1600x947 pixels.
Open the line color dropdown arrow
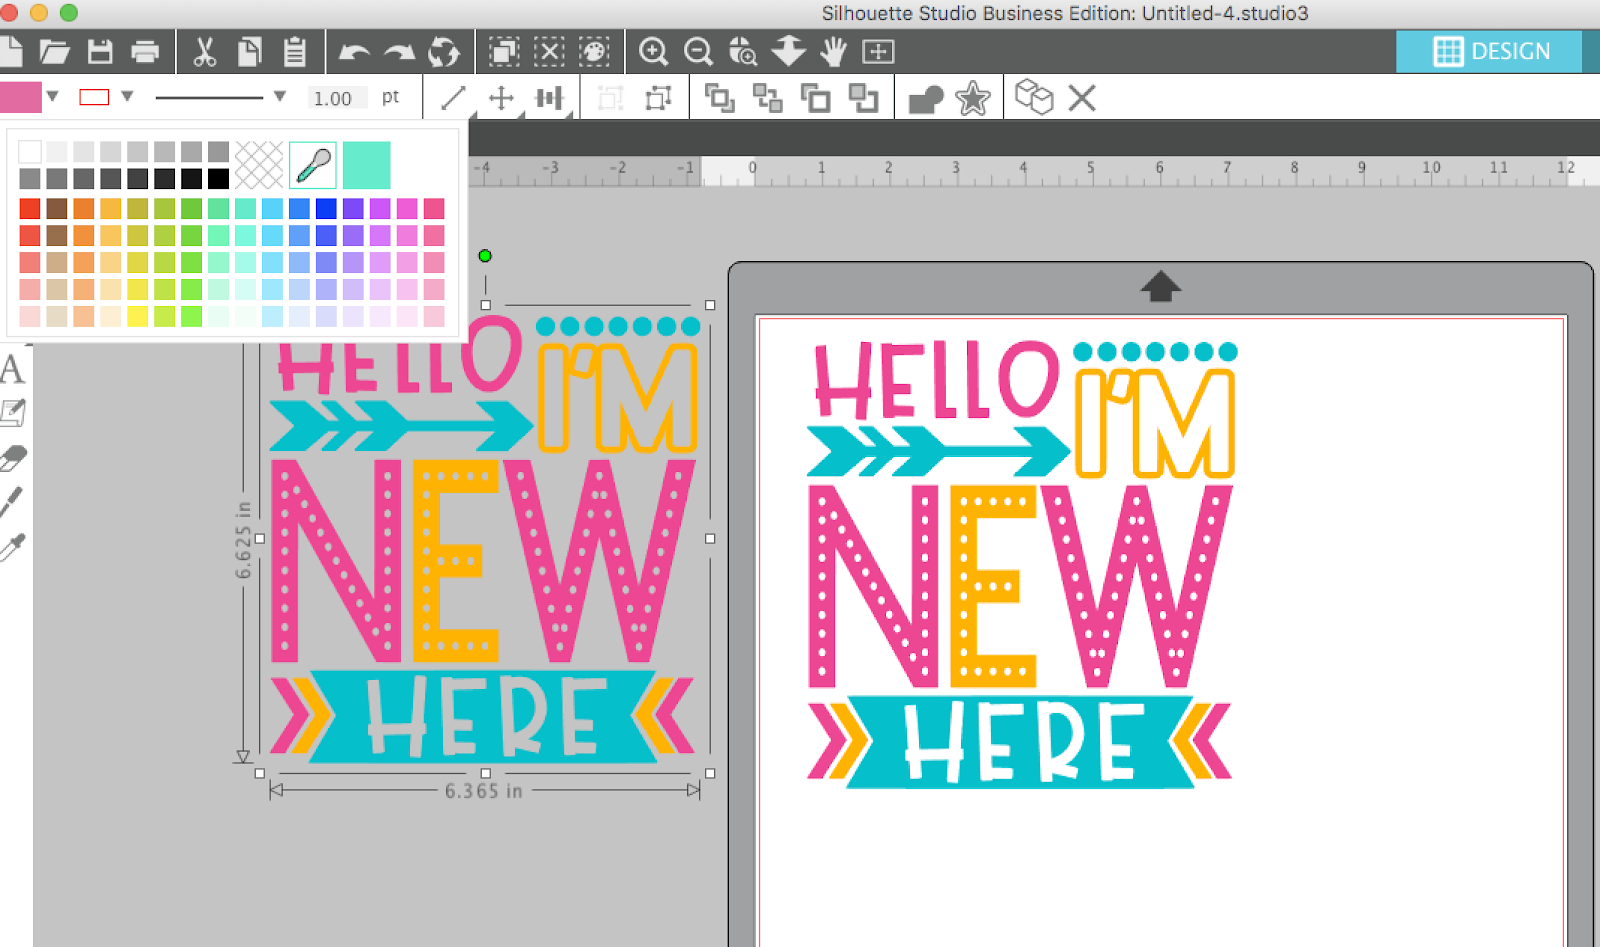126,97
